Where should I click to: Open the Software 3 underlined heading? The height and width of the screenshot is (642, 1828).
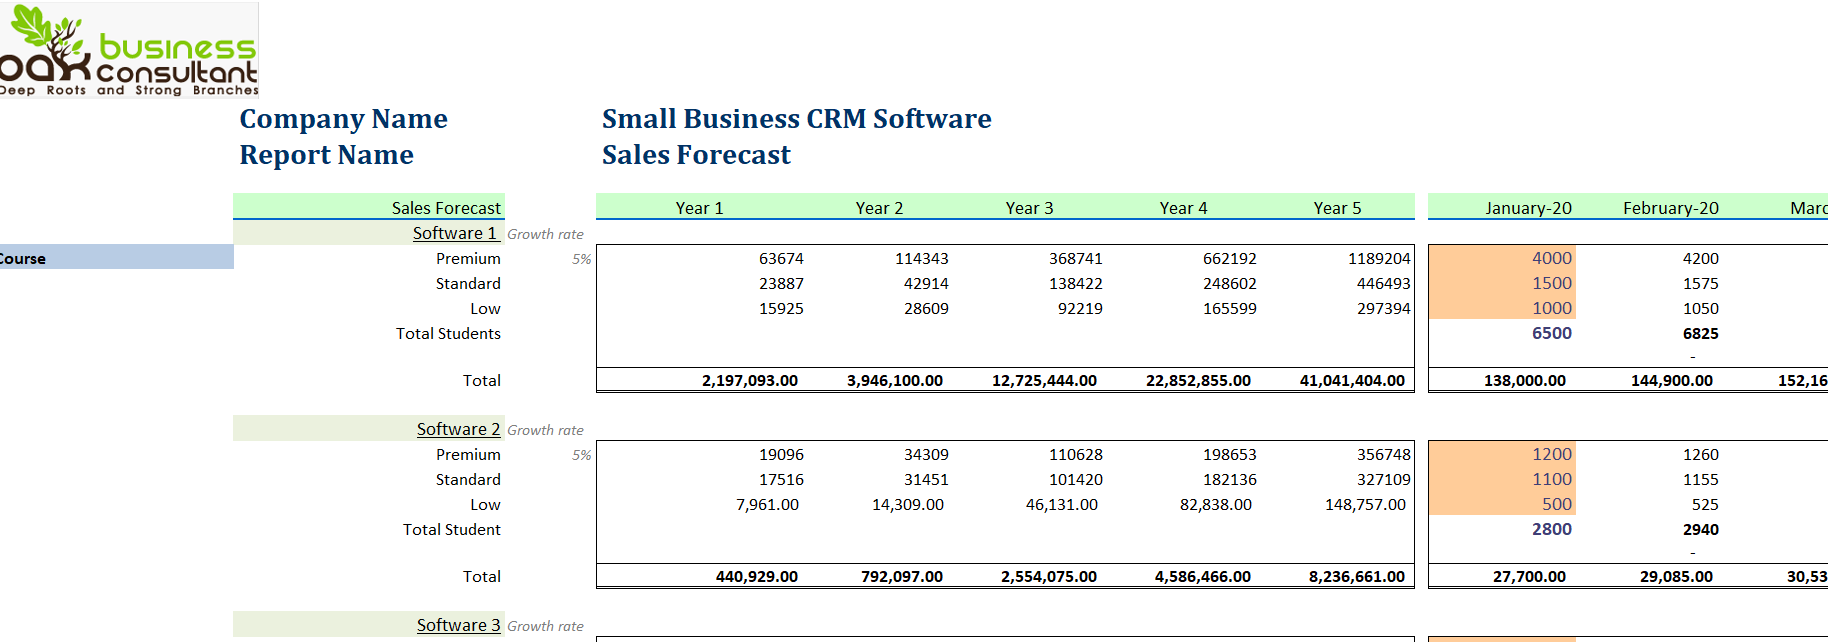point(459,625)
